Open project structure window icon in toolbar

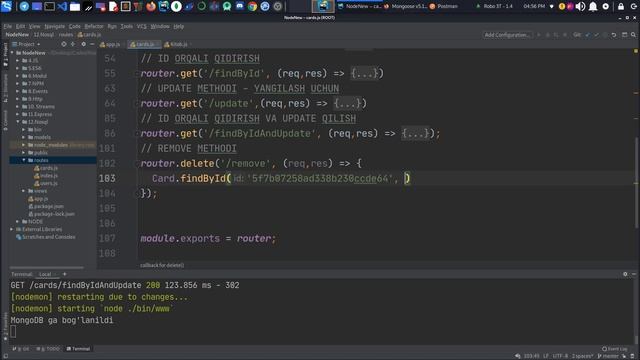624,35
